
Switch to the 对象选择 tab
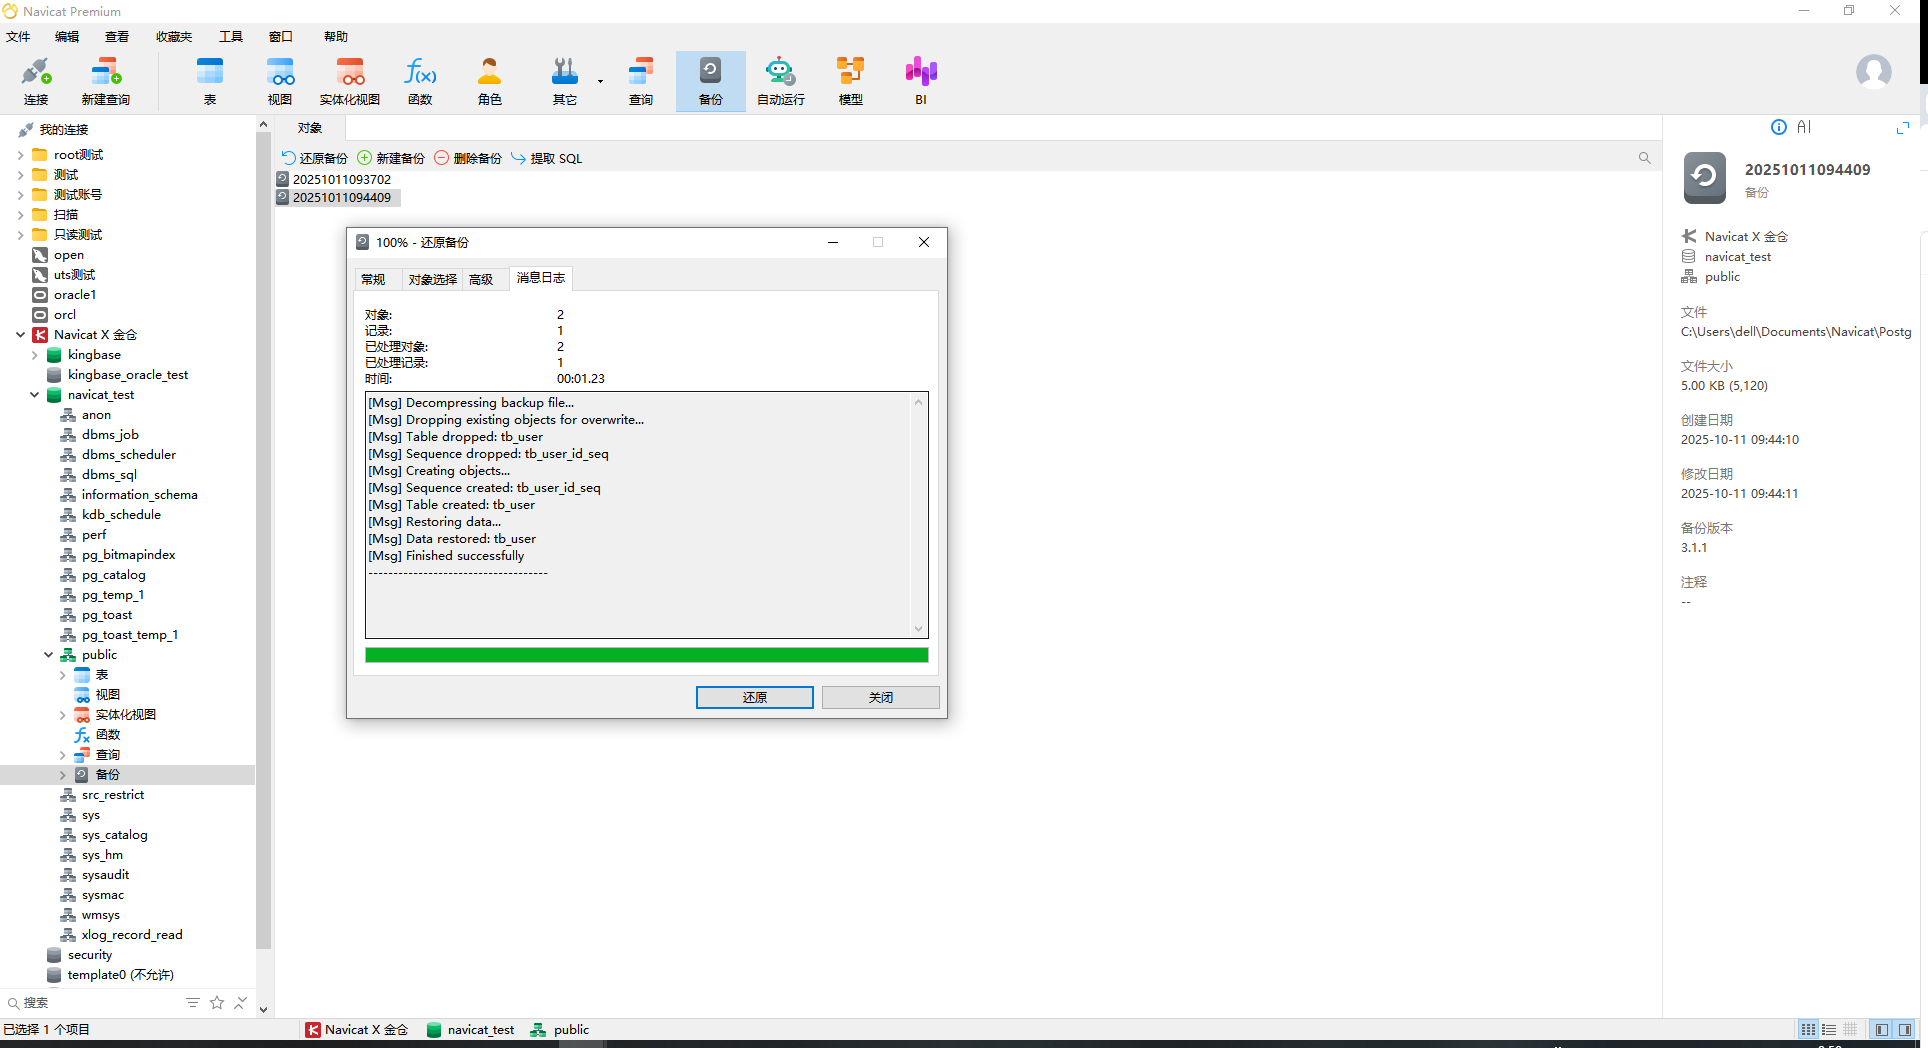point(433,279)
